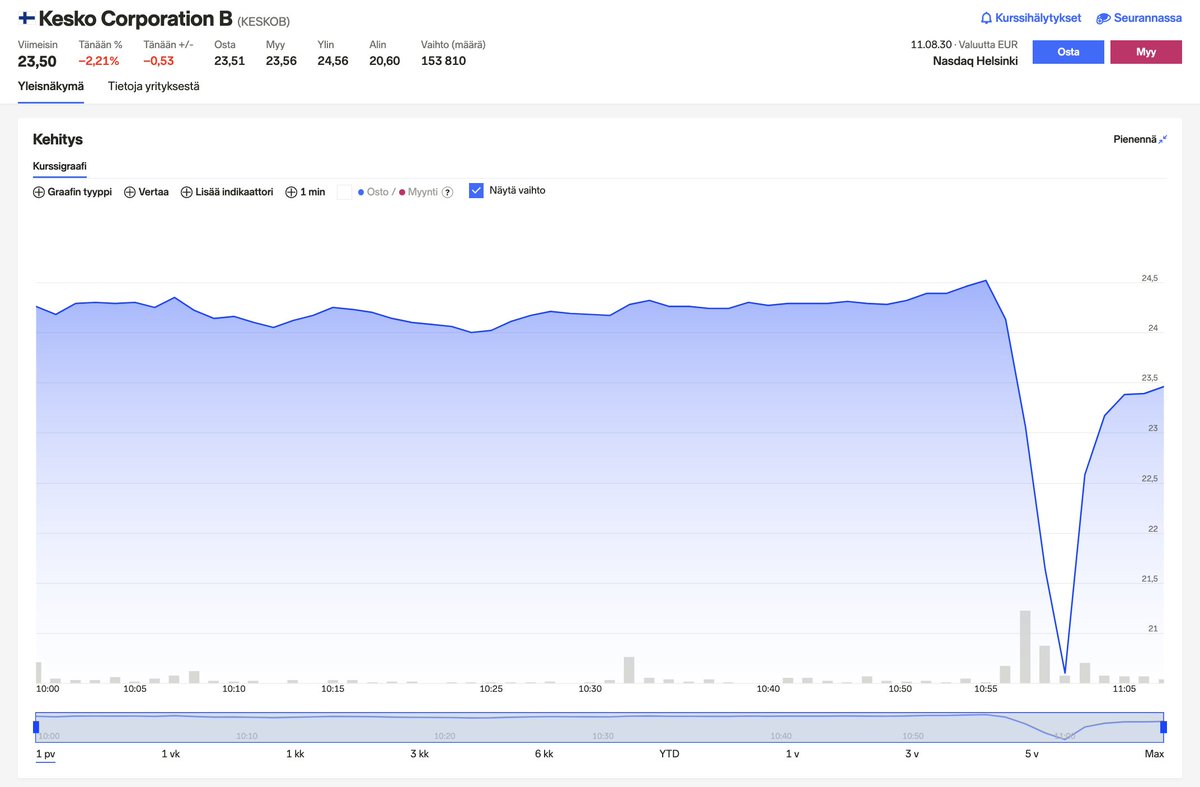Click the Tänään % value −2,21%

point(99,61)
